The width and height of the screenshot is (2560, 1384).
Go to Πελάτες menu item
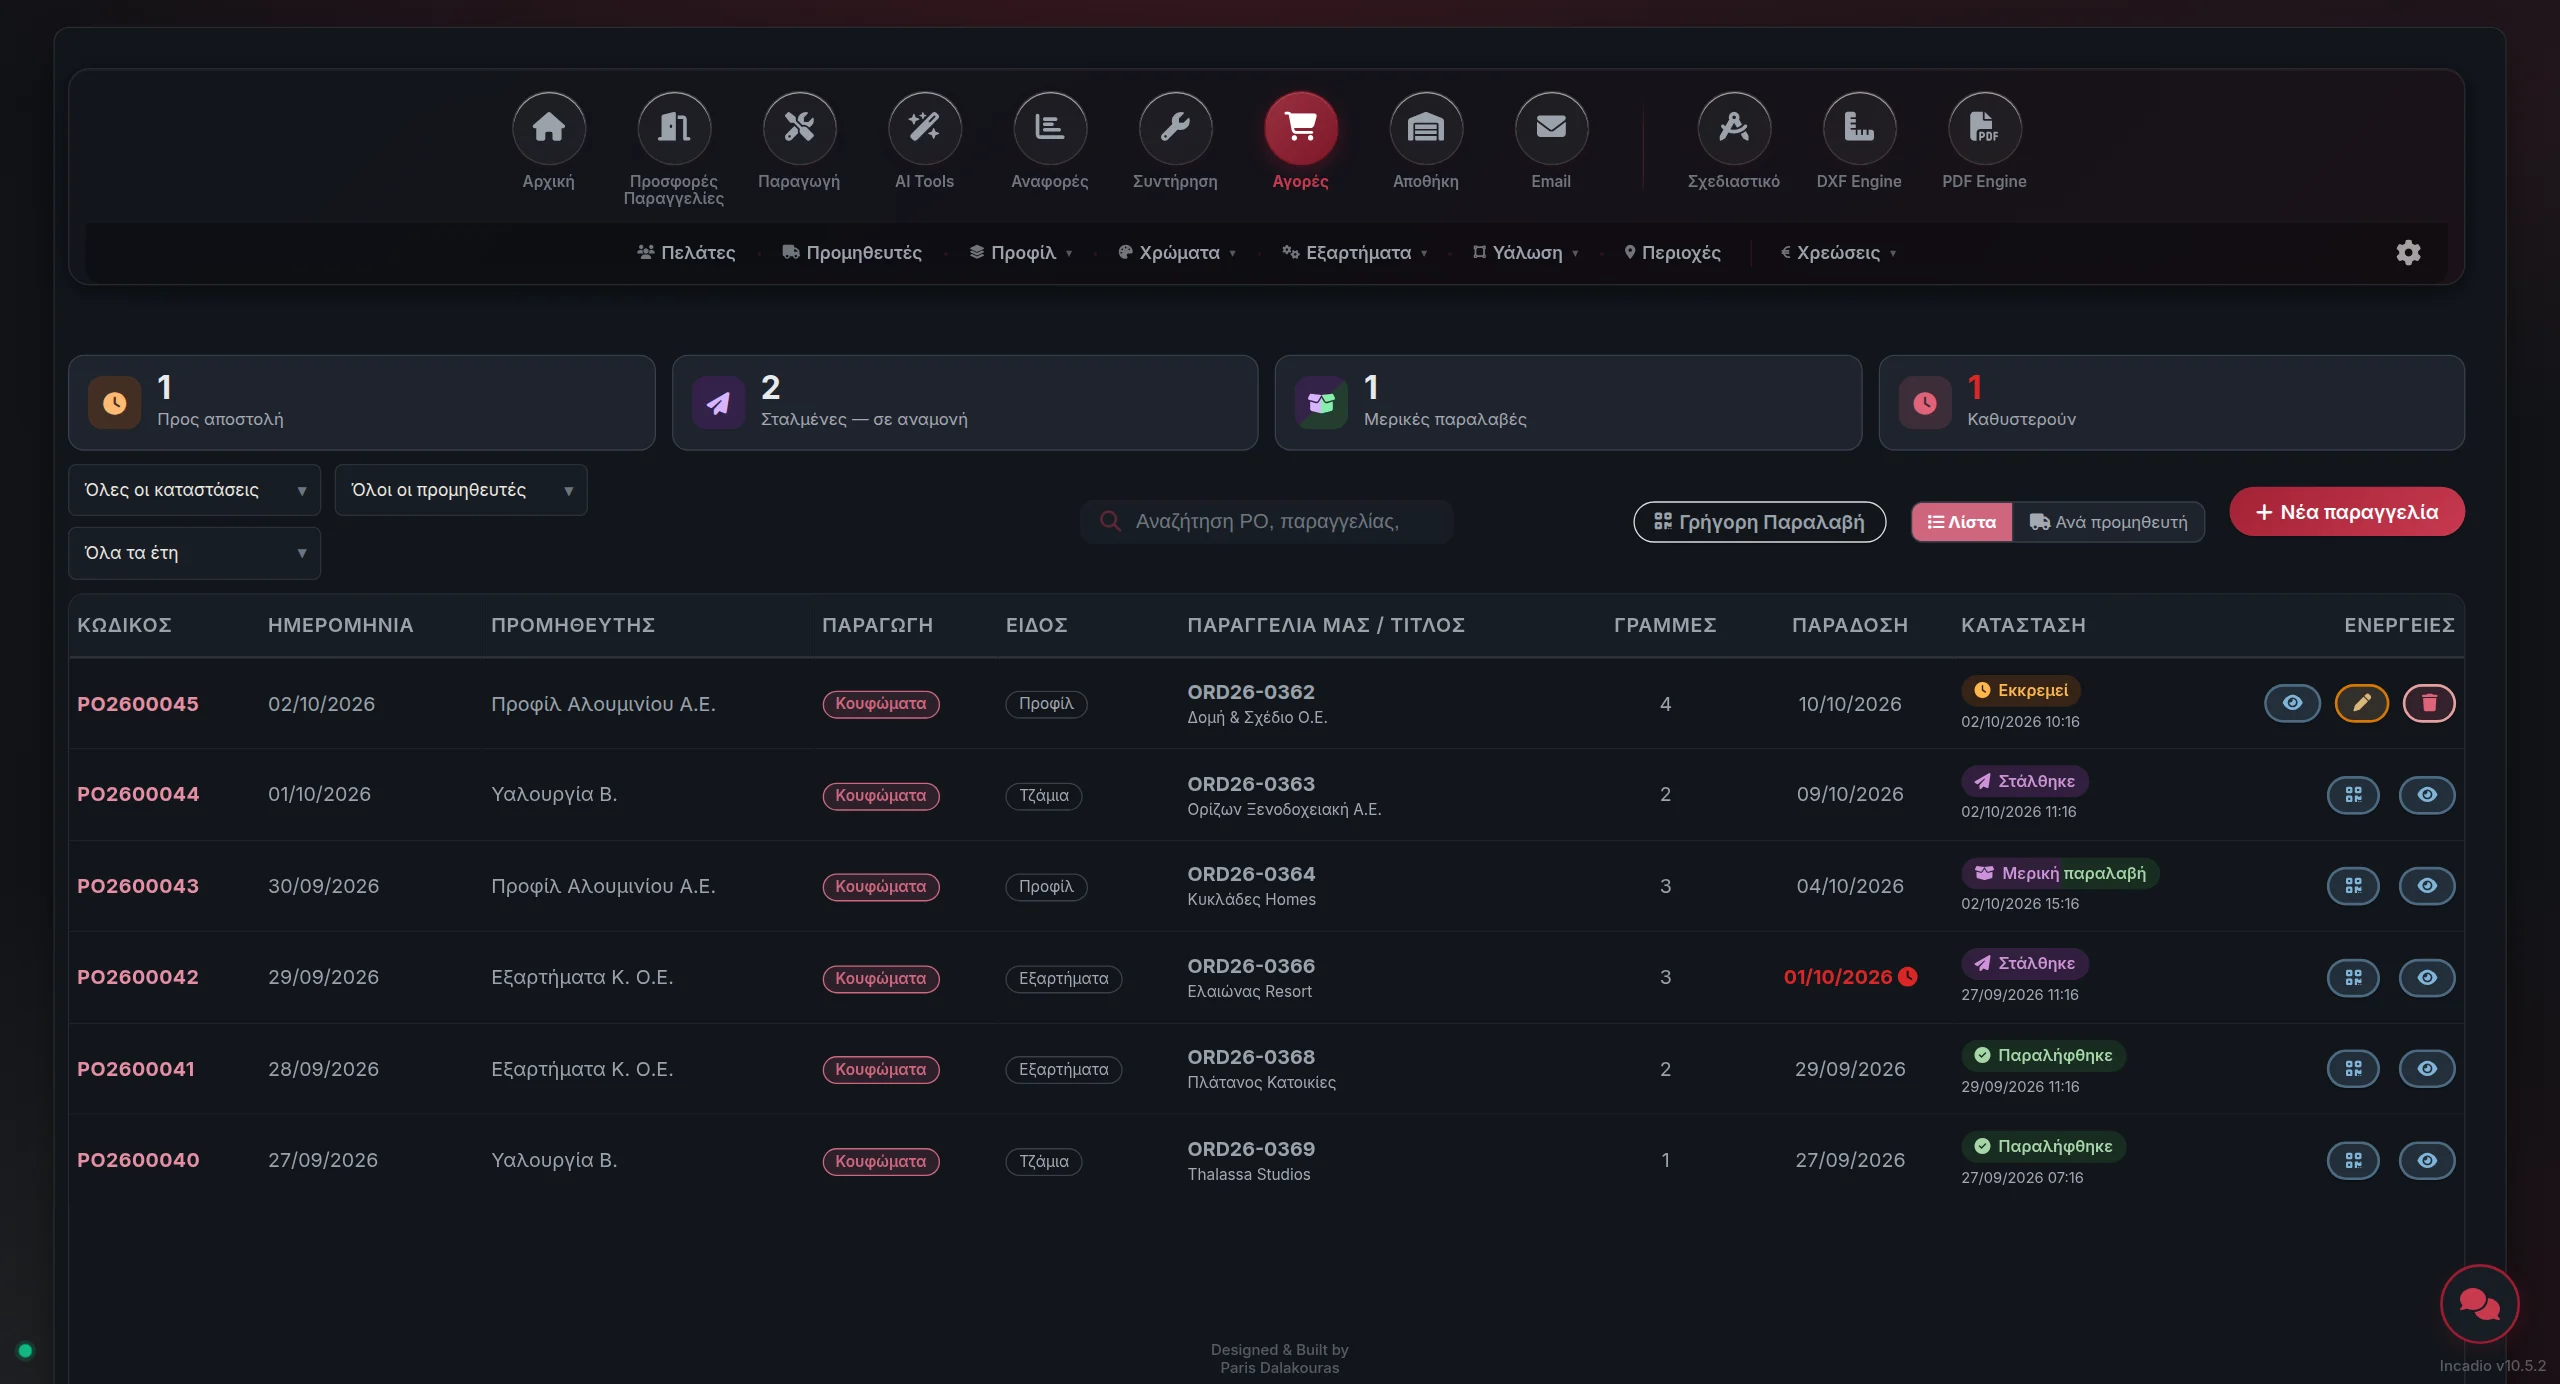(x=686, y=253)
